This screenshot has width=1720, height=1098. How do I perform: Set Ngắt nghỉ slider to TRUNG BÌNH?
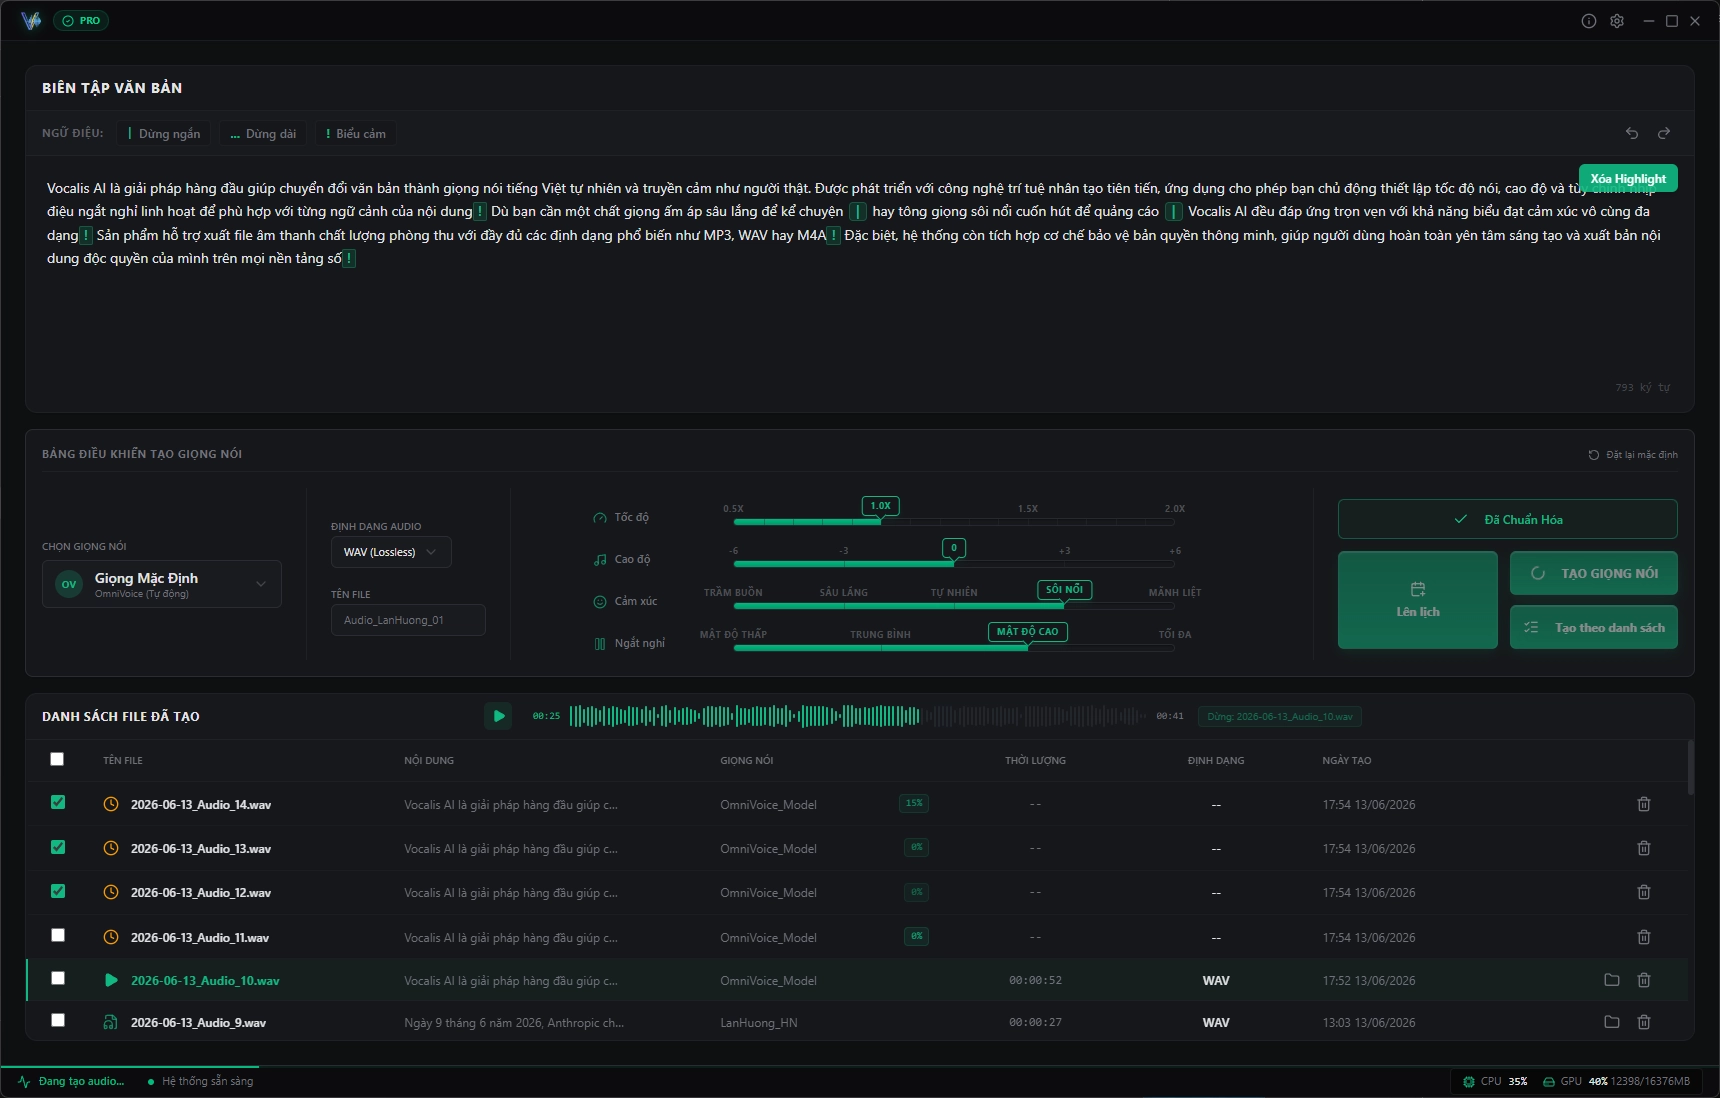(880, 635)
